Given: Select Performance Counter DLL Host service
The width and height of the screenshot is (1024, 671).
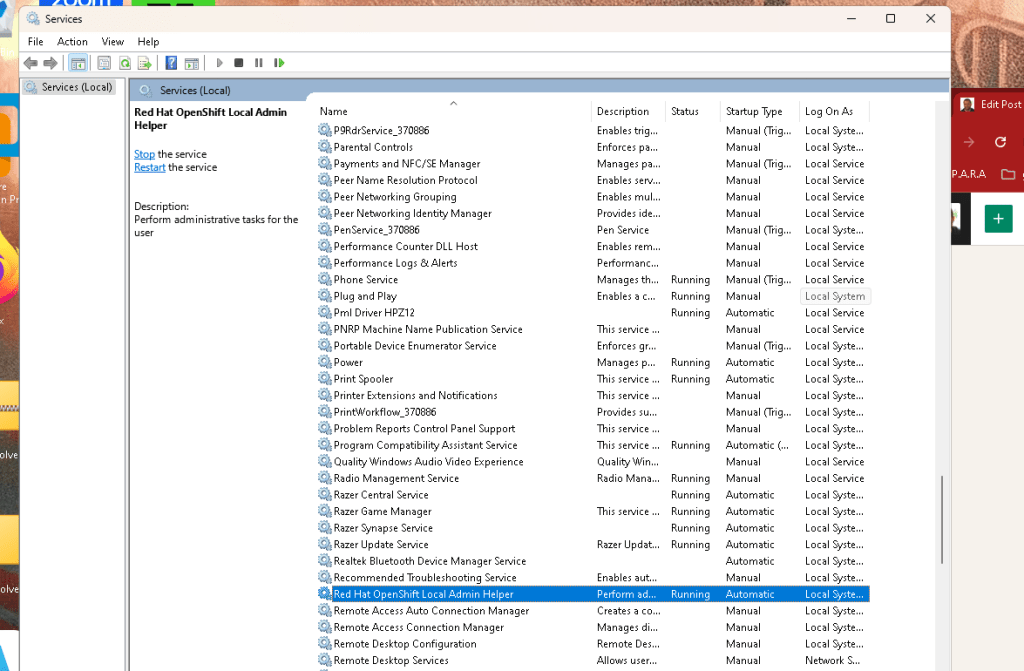Looking at the screenshot, I should pos(593,246).
